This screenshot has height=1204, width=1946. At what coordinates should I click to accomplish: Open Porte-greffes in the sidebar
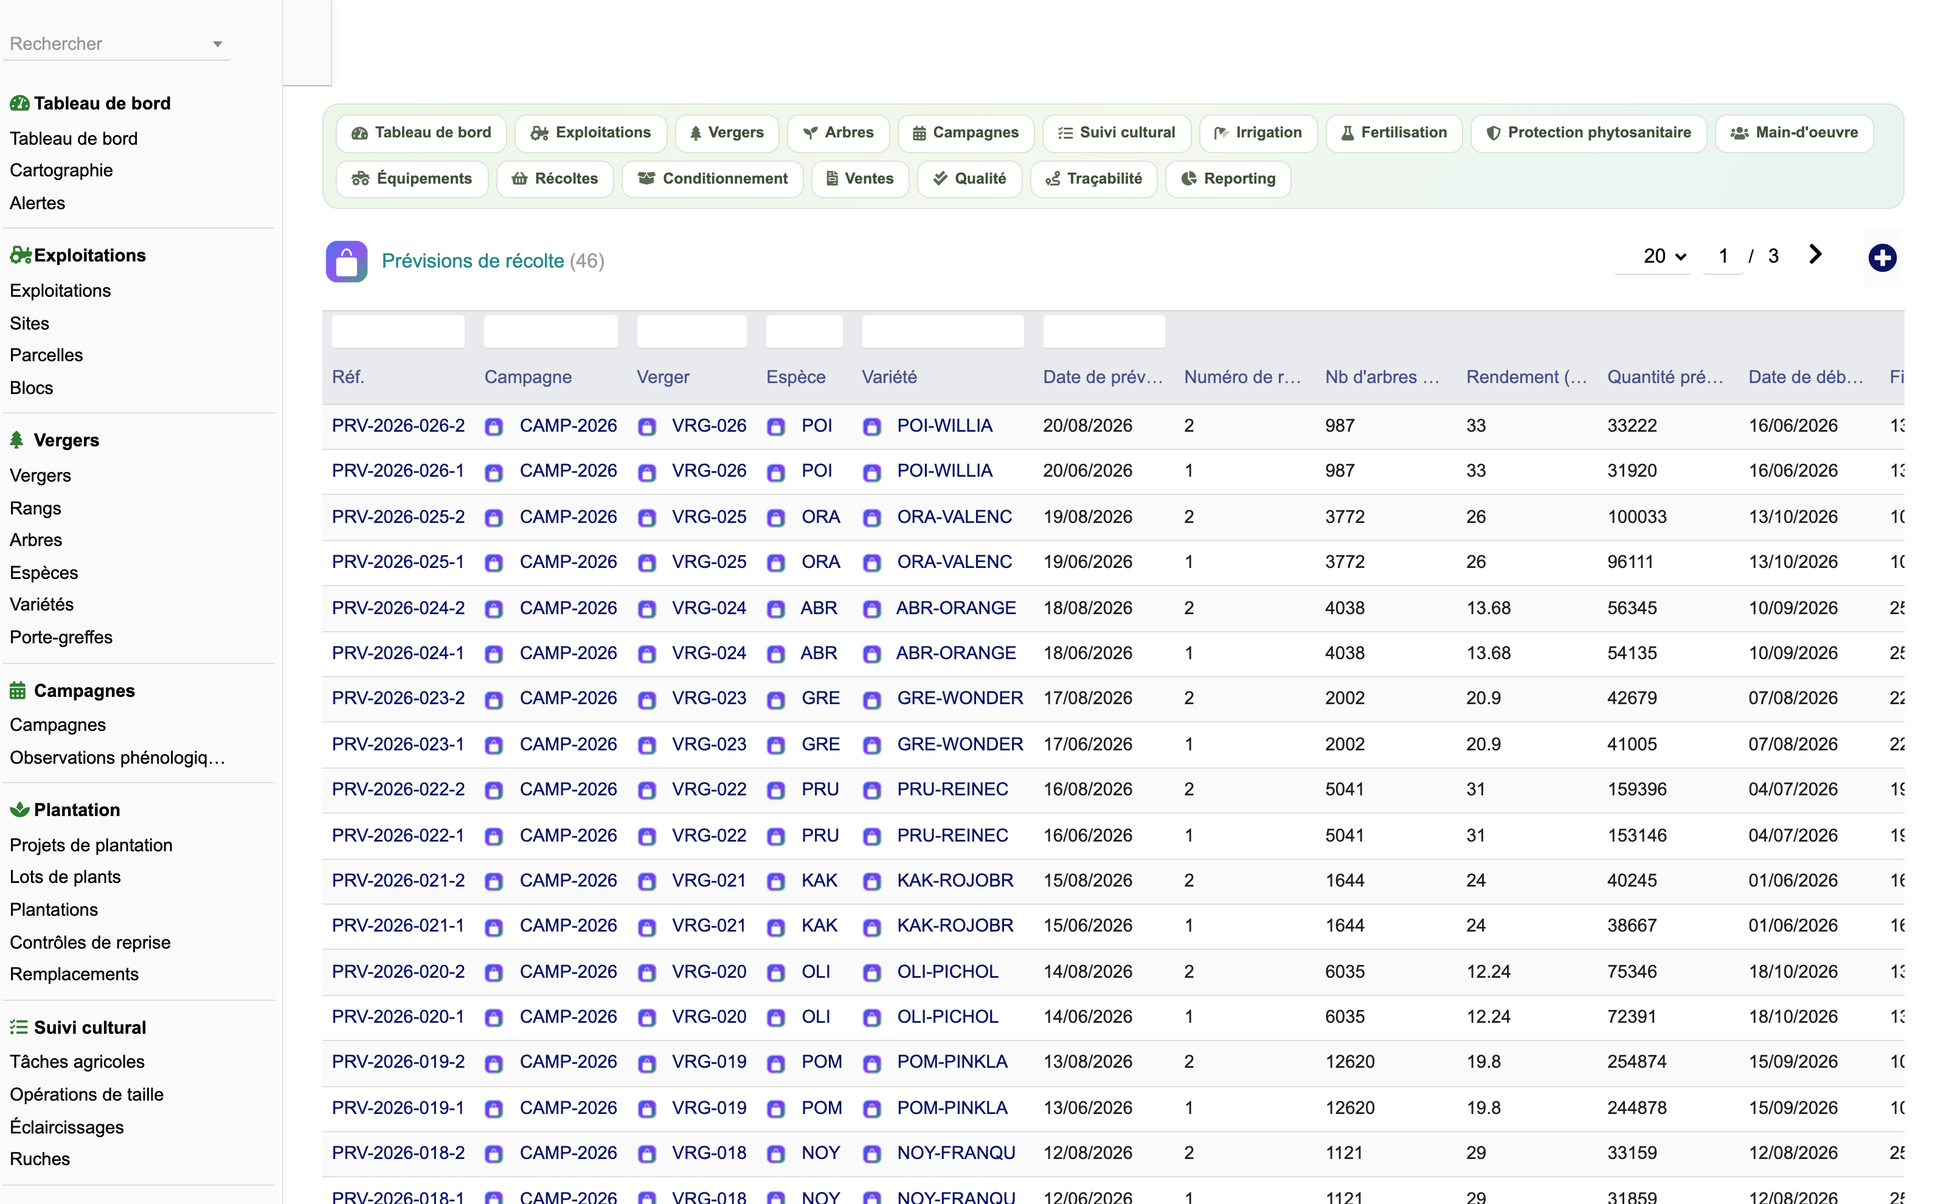click(61, 637)
